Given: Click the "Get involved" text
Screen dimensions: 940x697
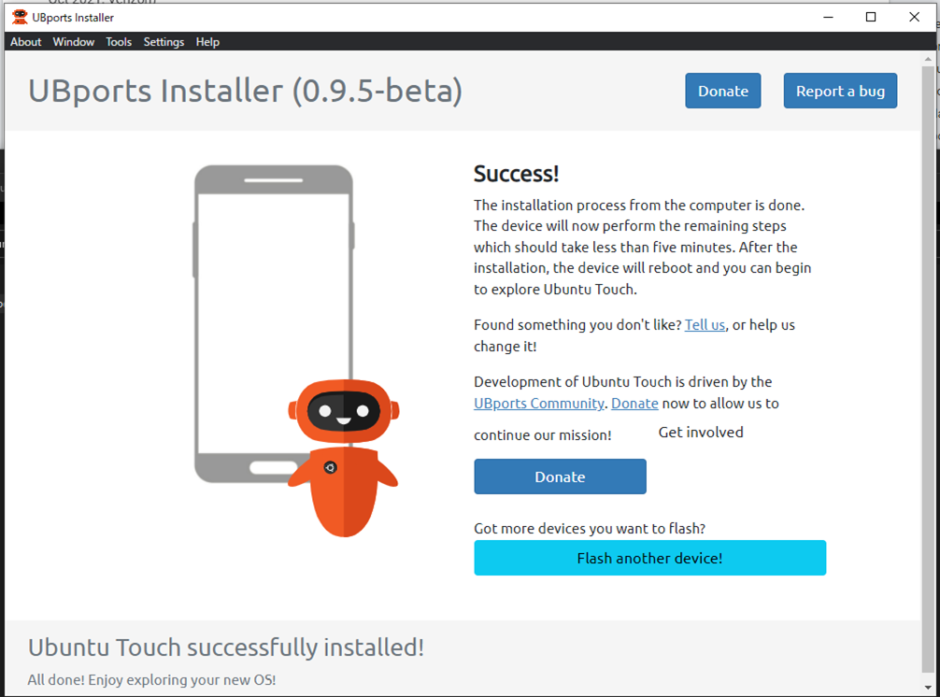Looking at the screenshot, I should tap(701, 432).
